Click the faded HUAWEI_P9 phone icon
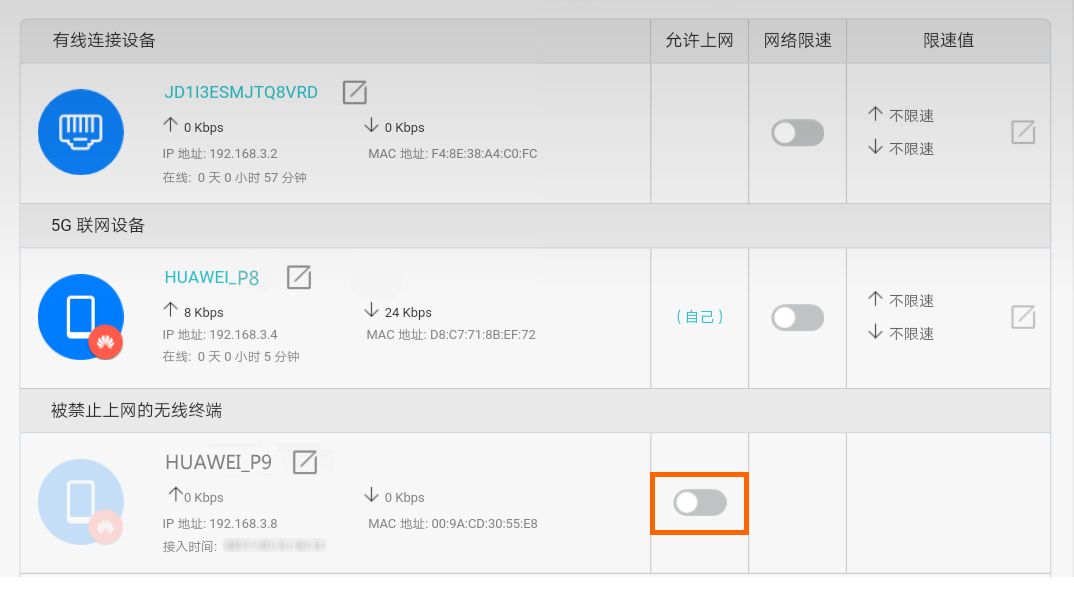1074x590 pixels. click(x=81, y=502)
